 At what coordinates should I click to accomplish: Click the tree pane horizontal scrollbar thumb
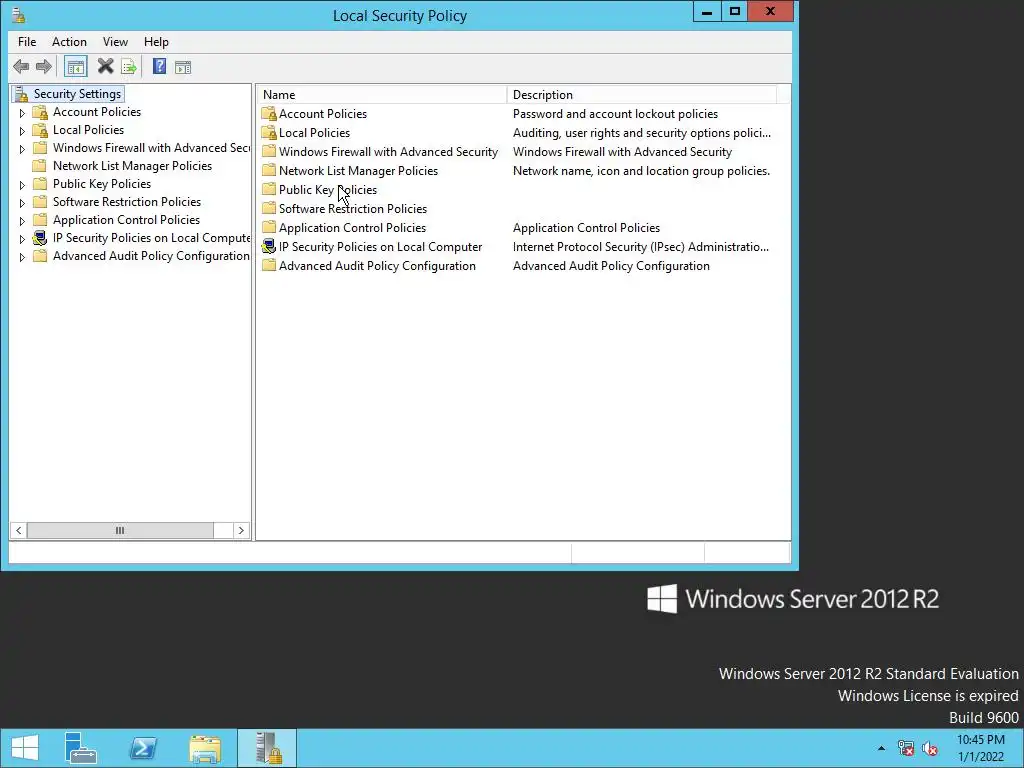(120, 530)
